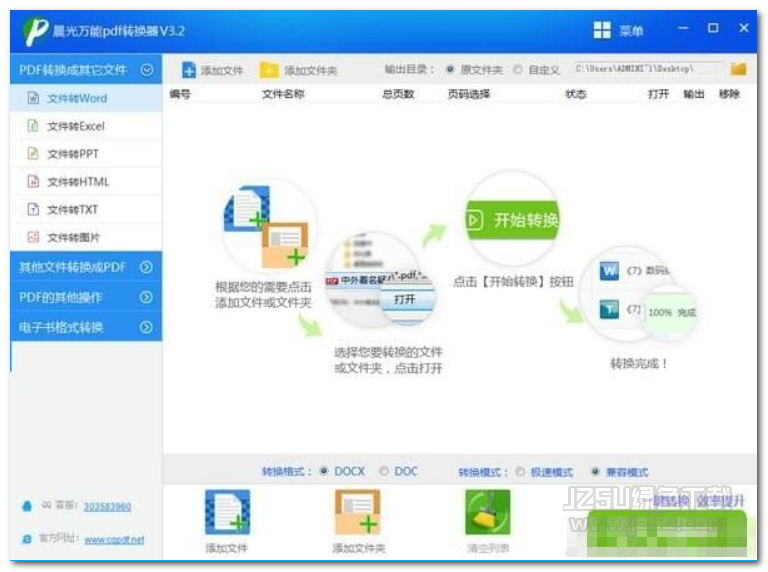Select 文件转图片 in sidebar
768x572 pixels.
click(x=86, y=238)
